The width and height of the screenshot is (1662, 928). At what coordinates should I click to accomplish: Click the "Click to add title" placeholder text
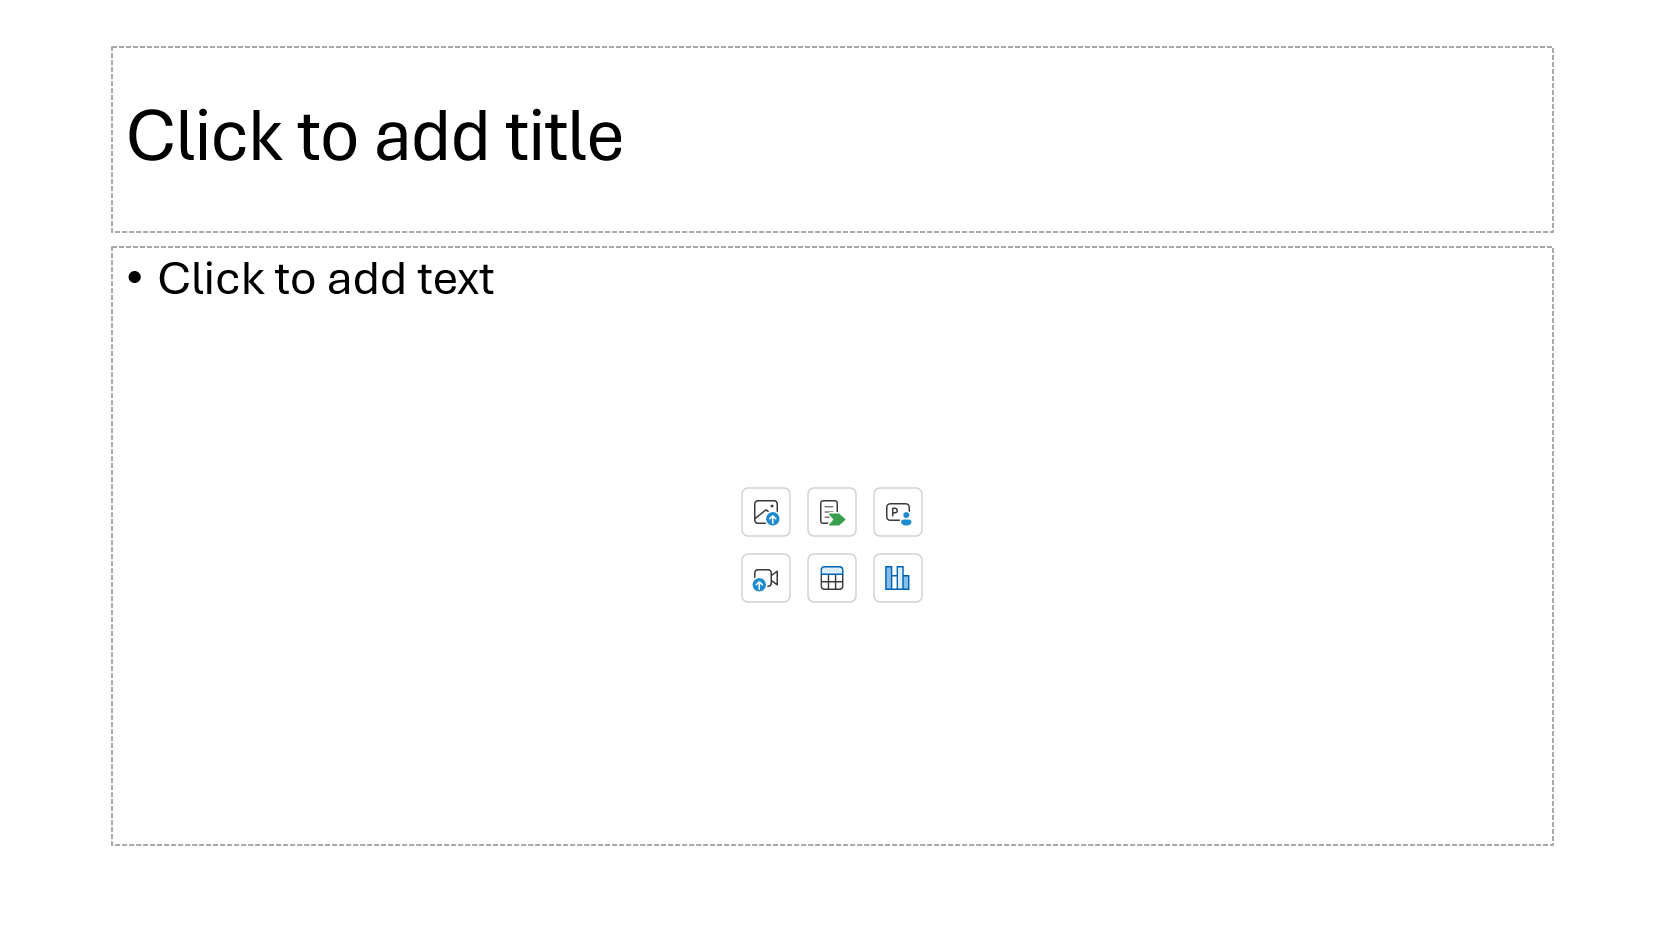375,137
